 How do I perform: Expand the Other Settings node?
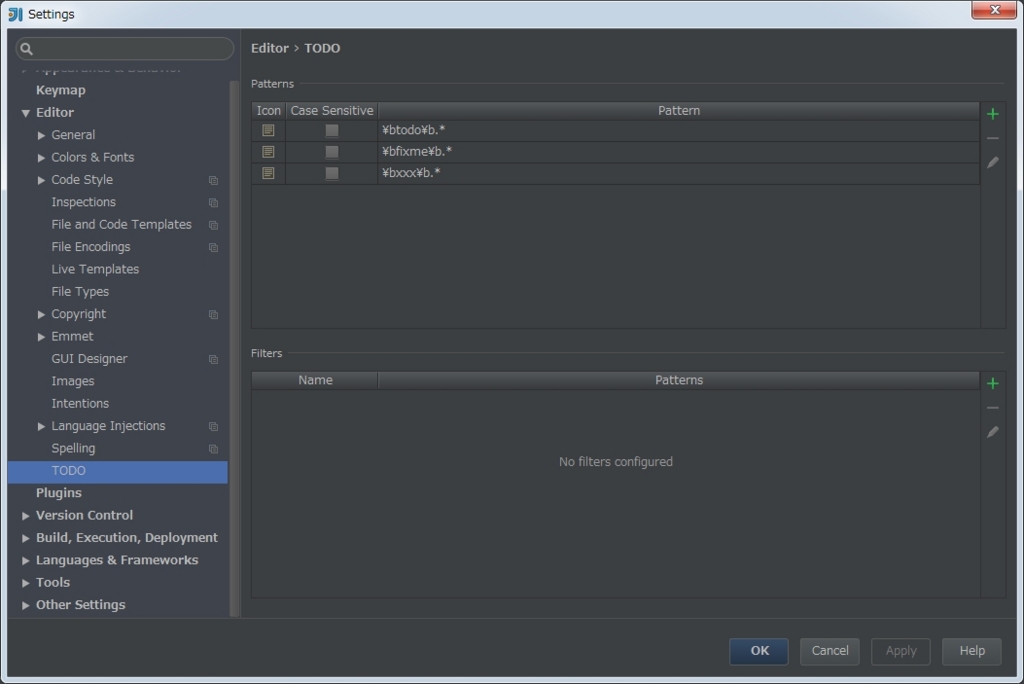pyautogui.click(x=25, y=605)
